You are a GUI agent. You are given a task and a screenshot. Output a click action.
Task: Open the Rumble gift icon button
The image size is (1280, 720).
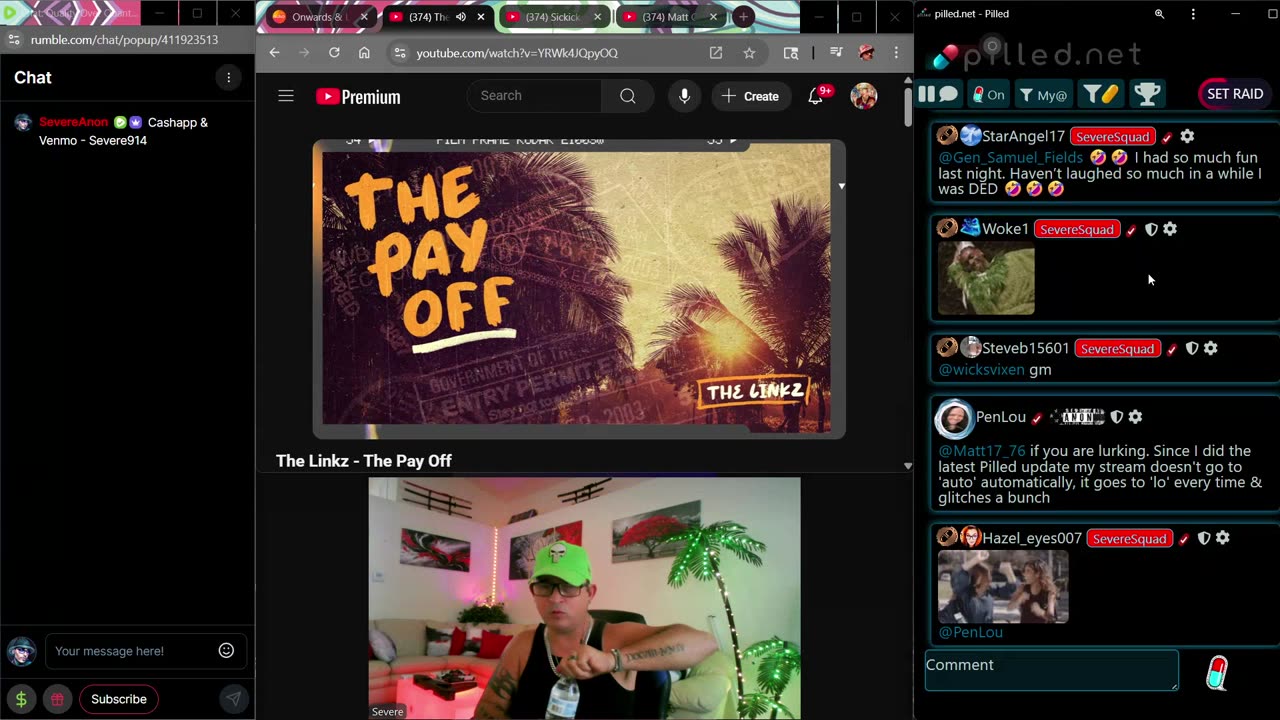(57, 699)
